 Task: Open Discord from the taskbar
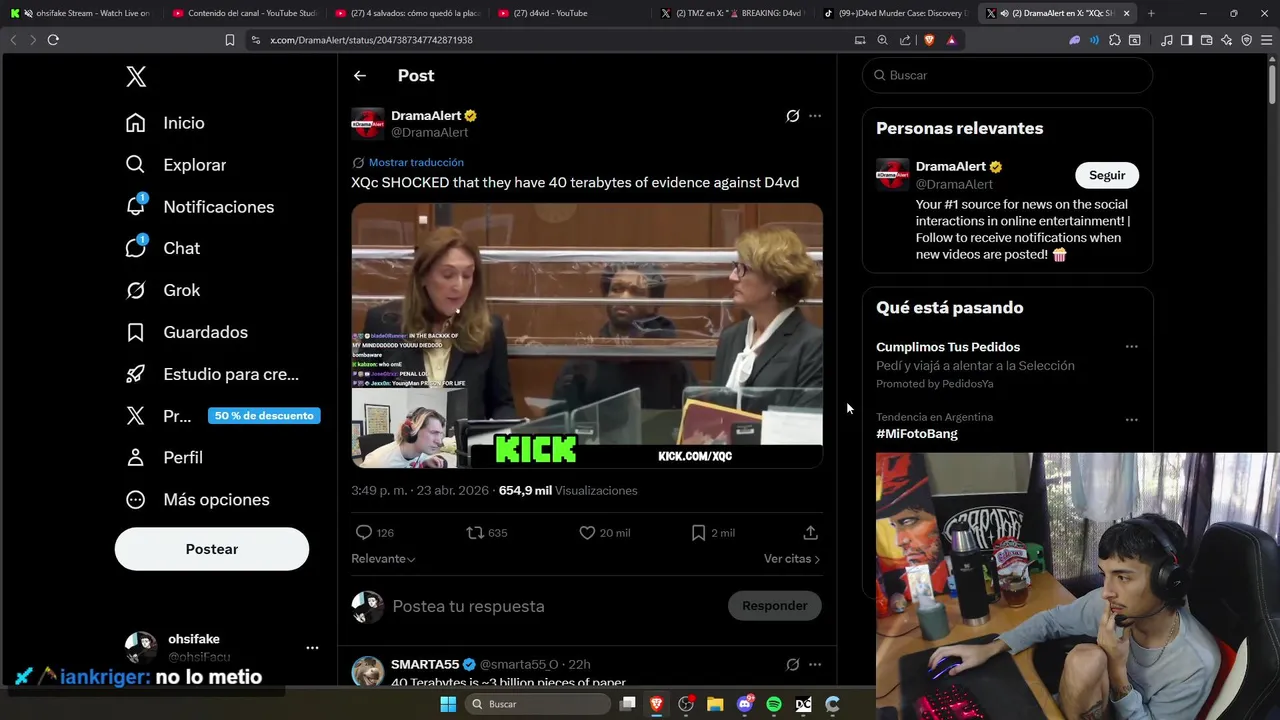pyautogui.click(x=745, y=704)
